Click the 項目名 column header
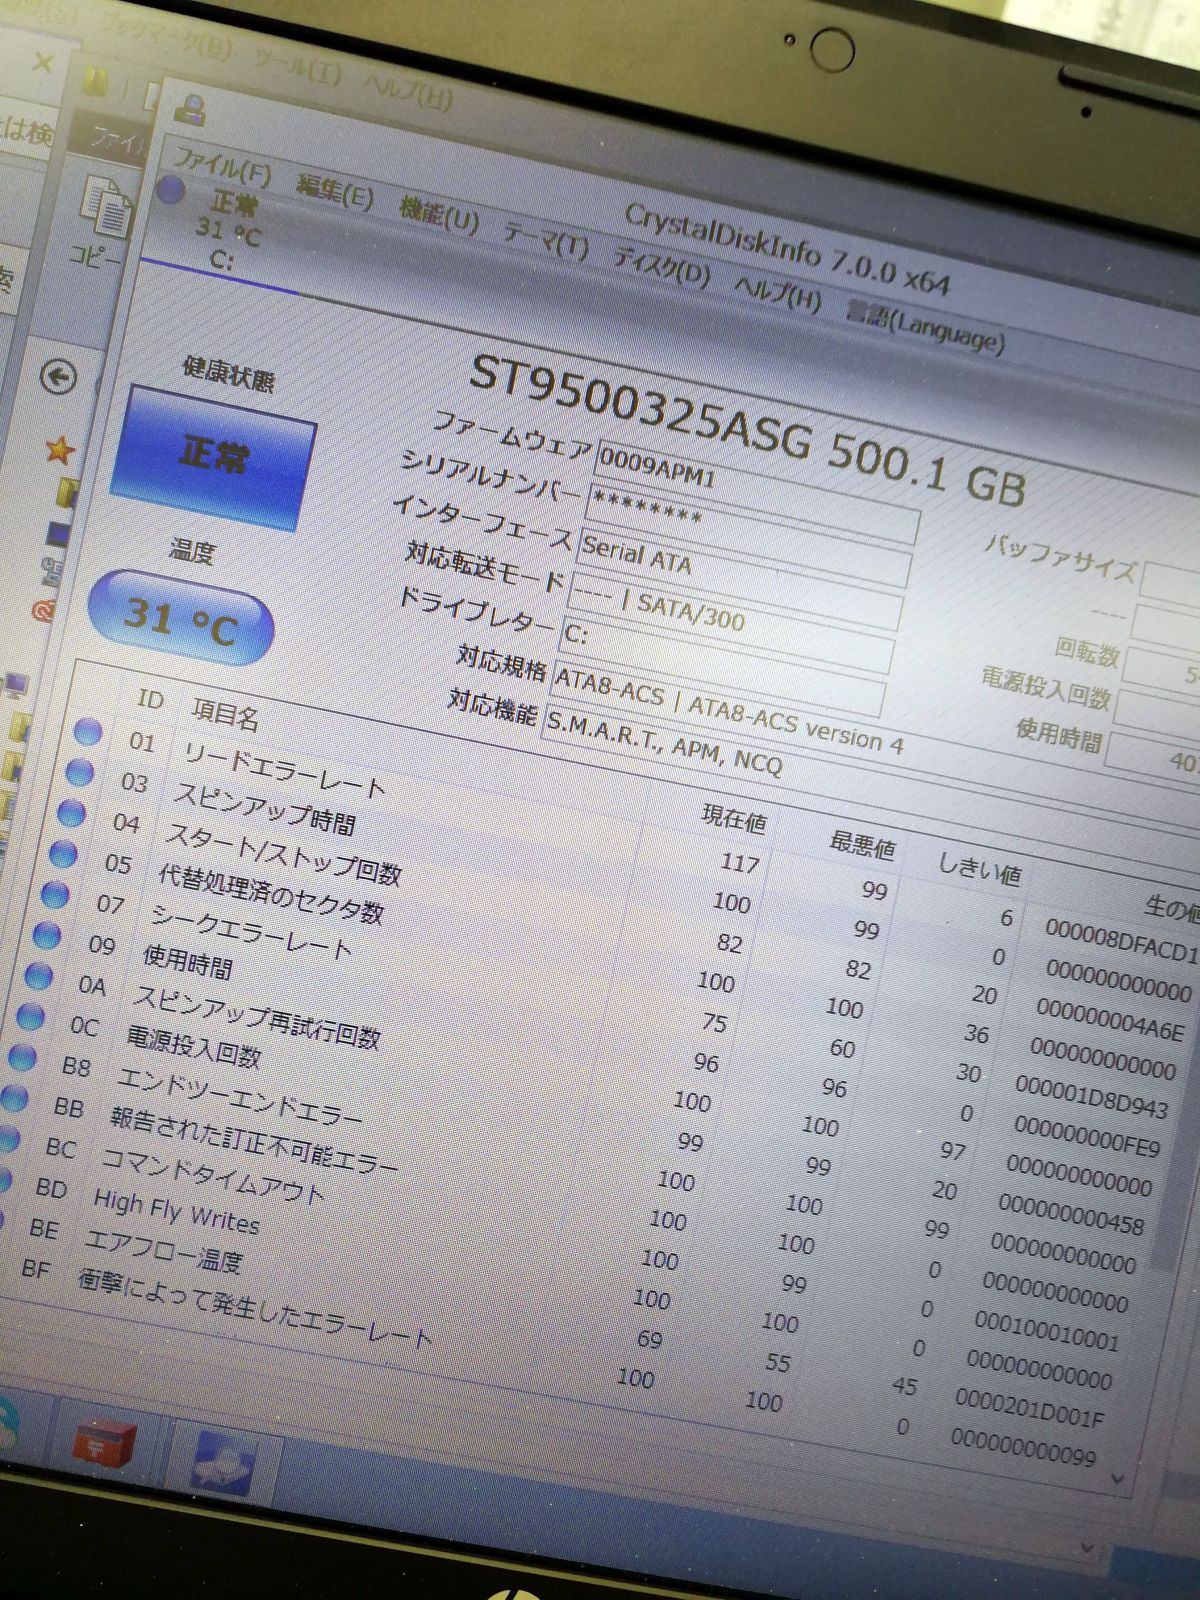Viewport: 1200px width, 1600px height. pos(225,714)
